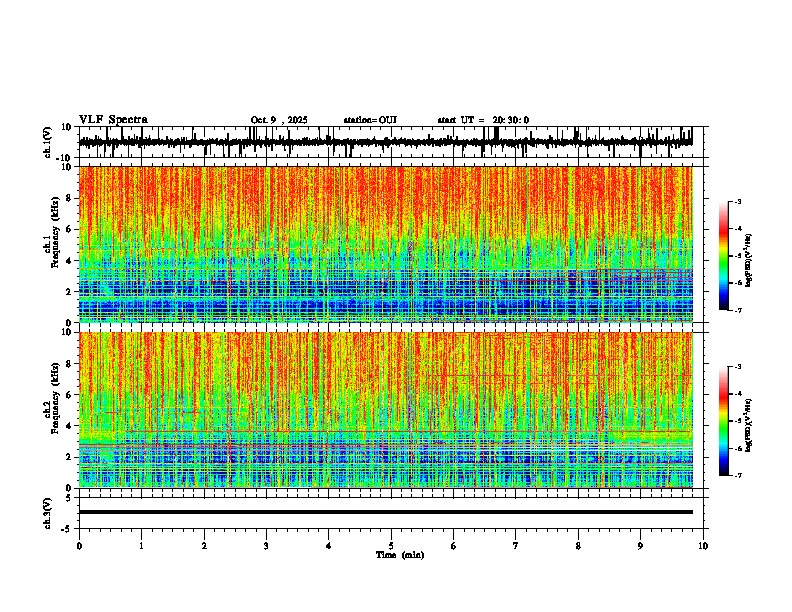Click the "ch.1(V)" axis label
This screenshot has height=612, width=792.
(48, 142)
